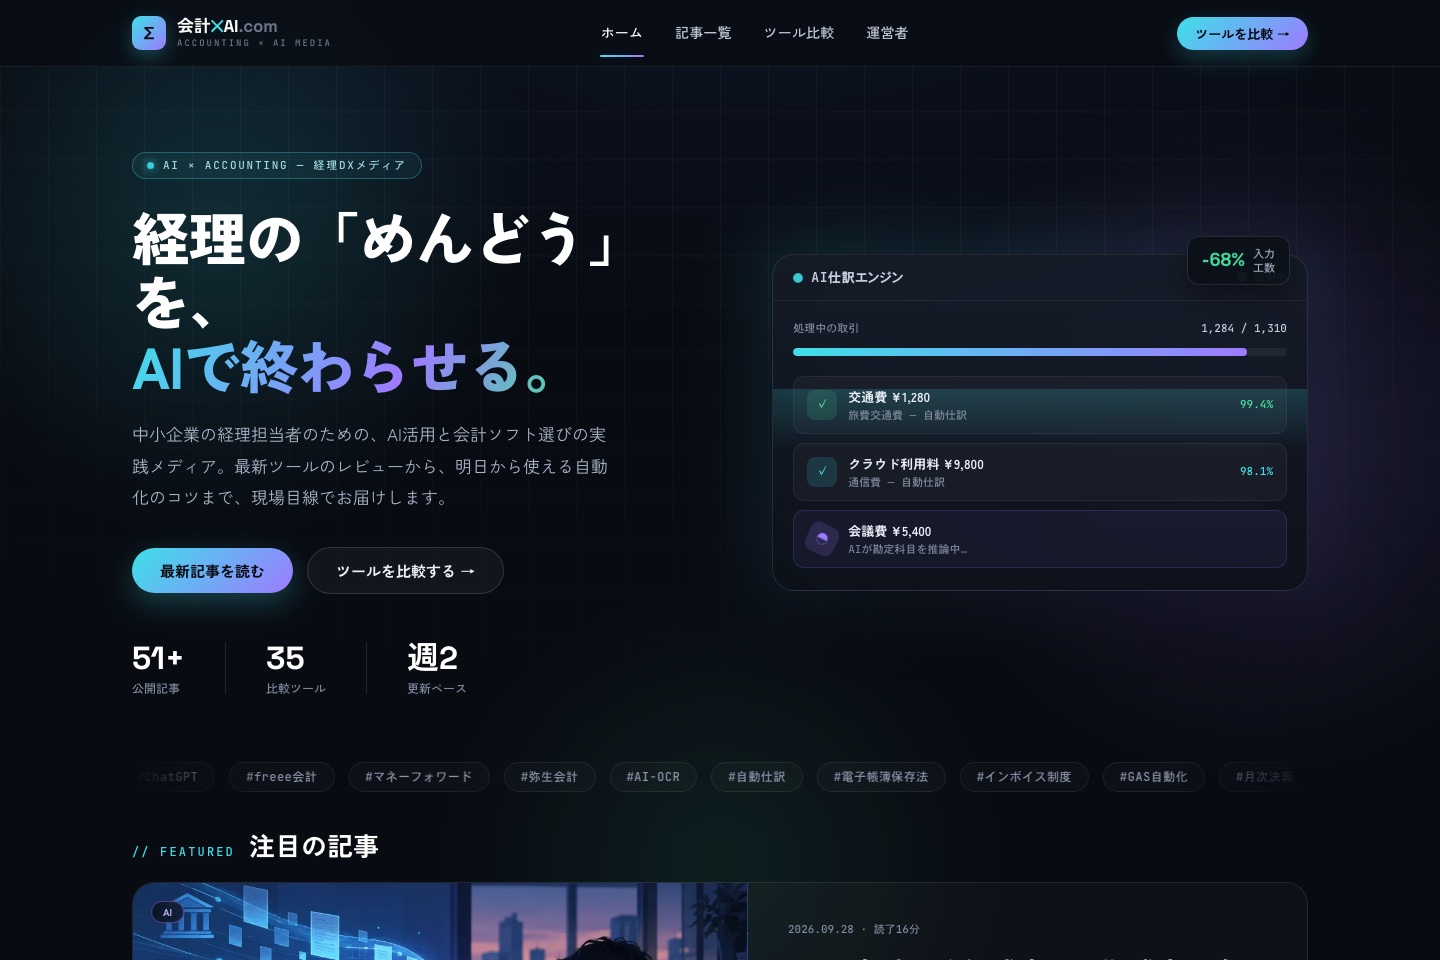Click the spinner icon beside 会議費 ¥5,400
Viewport: 1440px width, 960px height.
pos(822,539)
